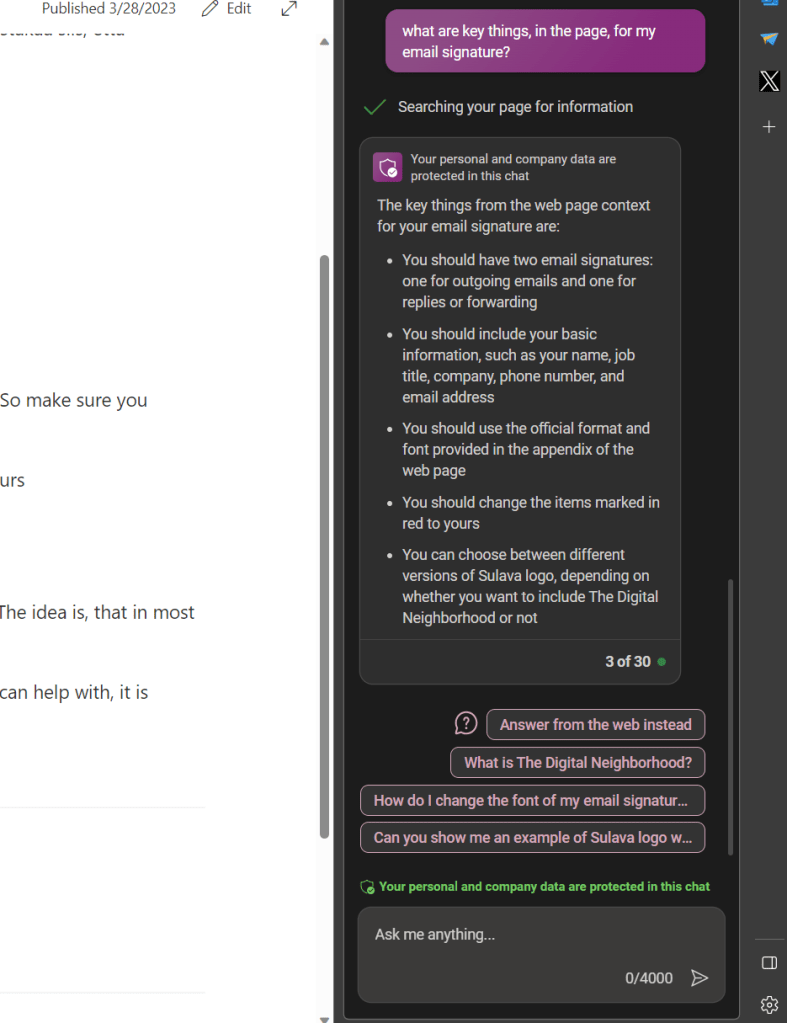Click the green shield icon above the input
Viewport: 787px width, 1023px height.
(367, 887)
